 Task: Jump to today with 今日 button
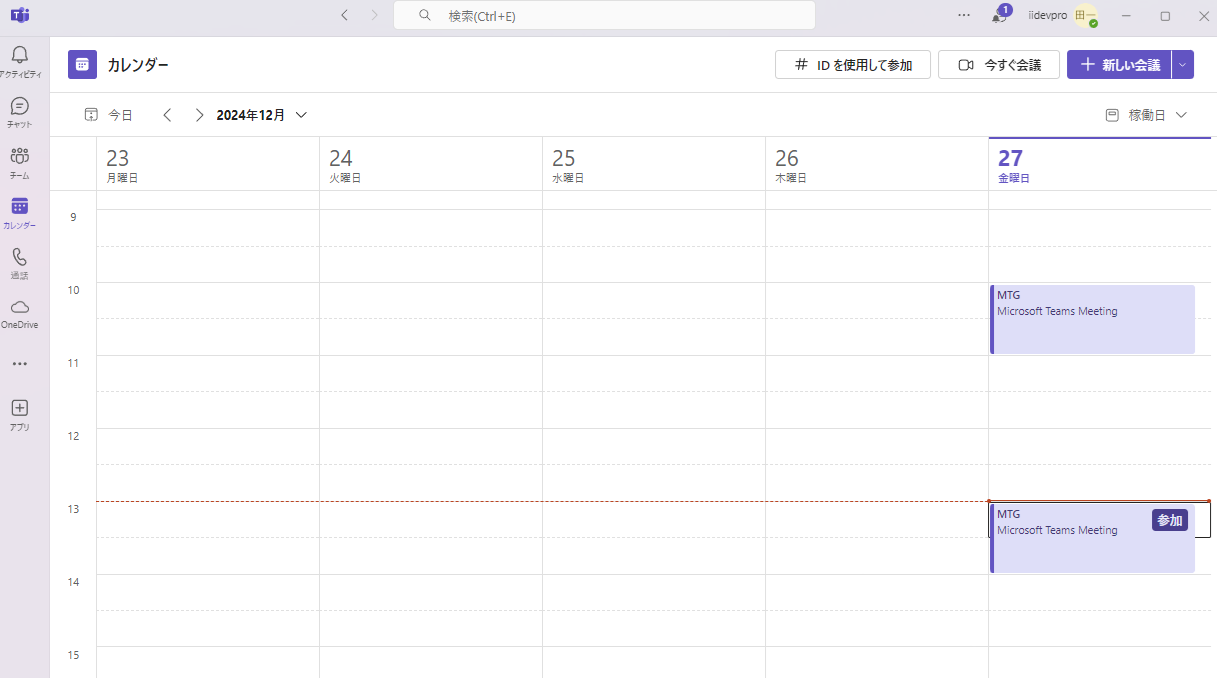pyautogui.click(x=109, y=115)
